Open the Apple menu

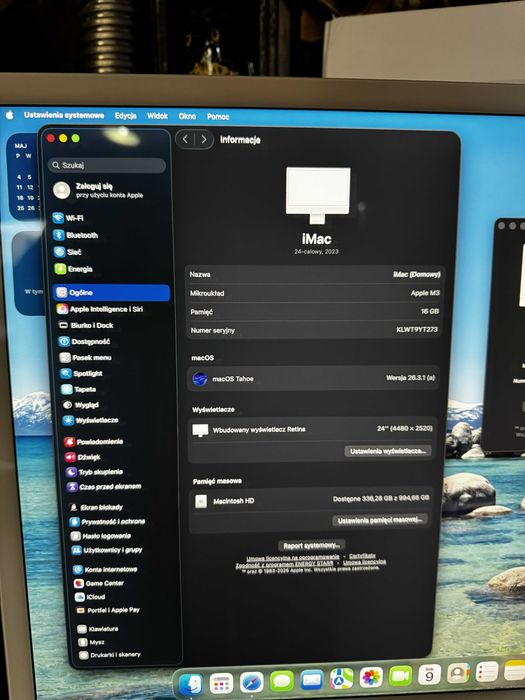(9, 115)
